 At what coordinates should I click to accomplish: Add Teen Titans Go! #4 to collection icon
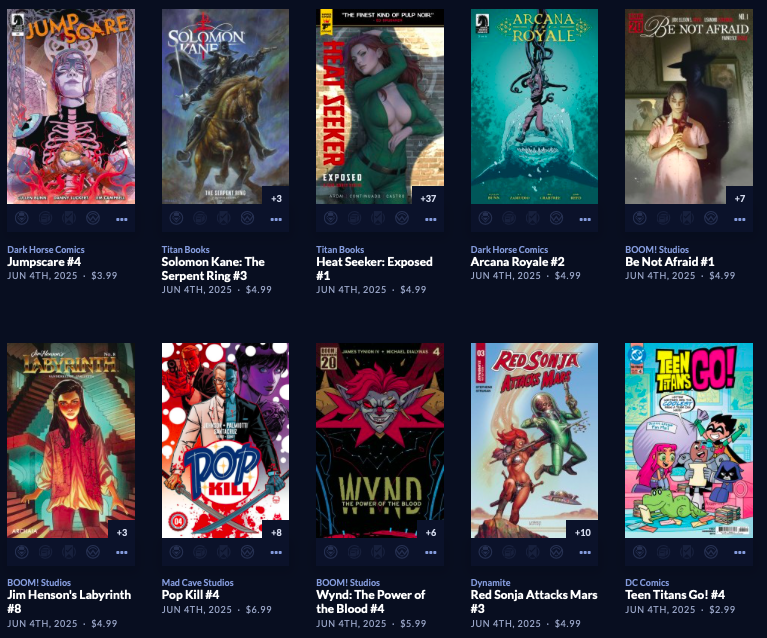(663, 552)
